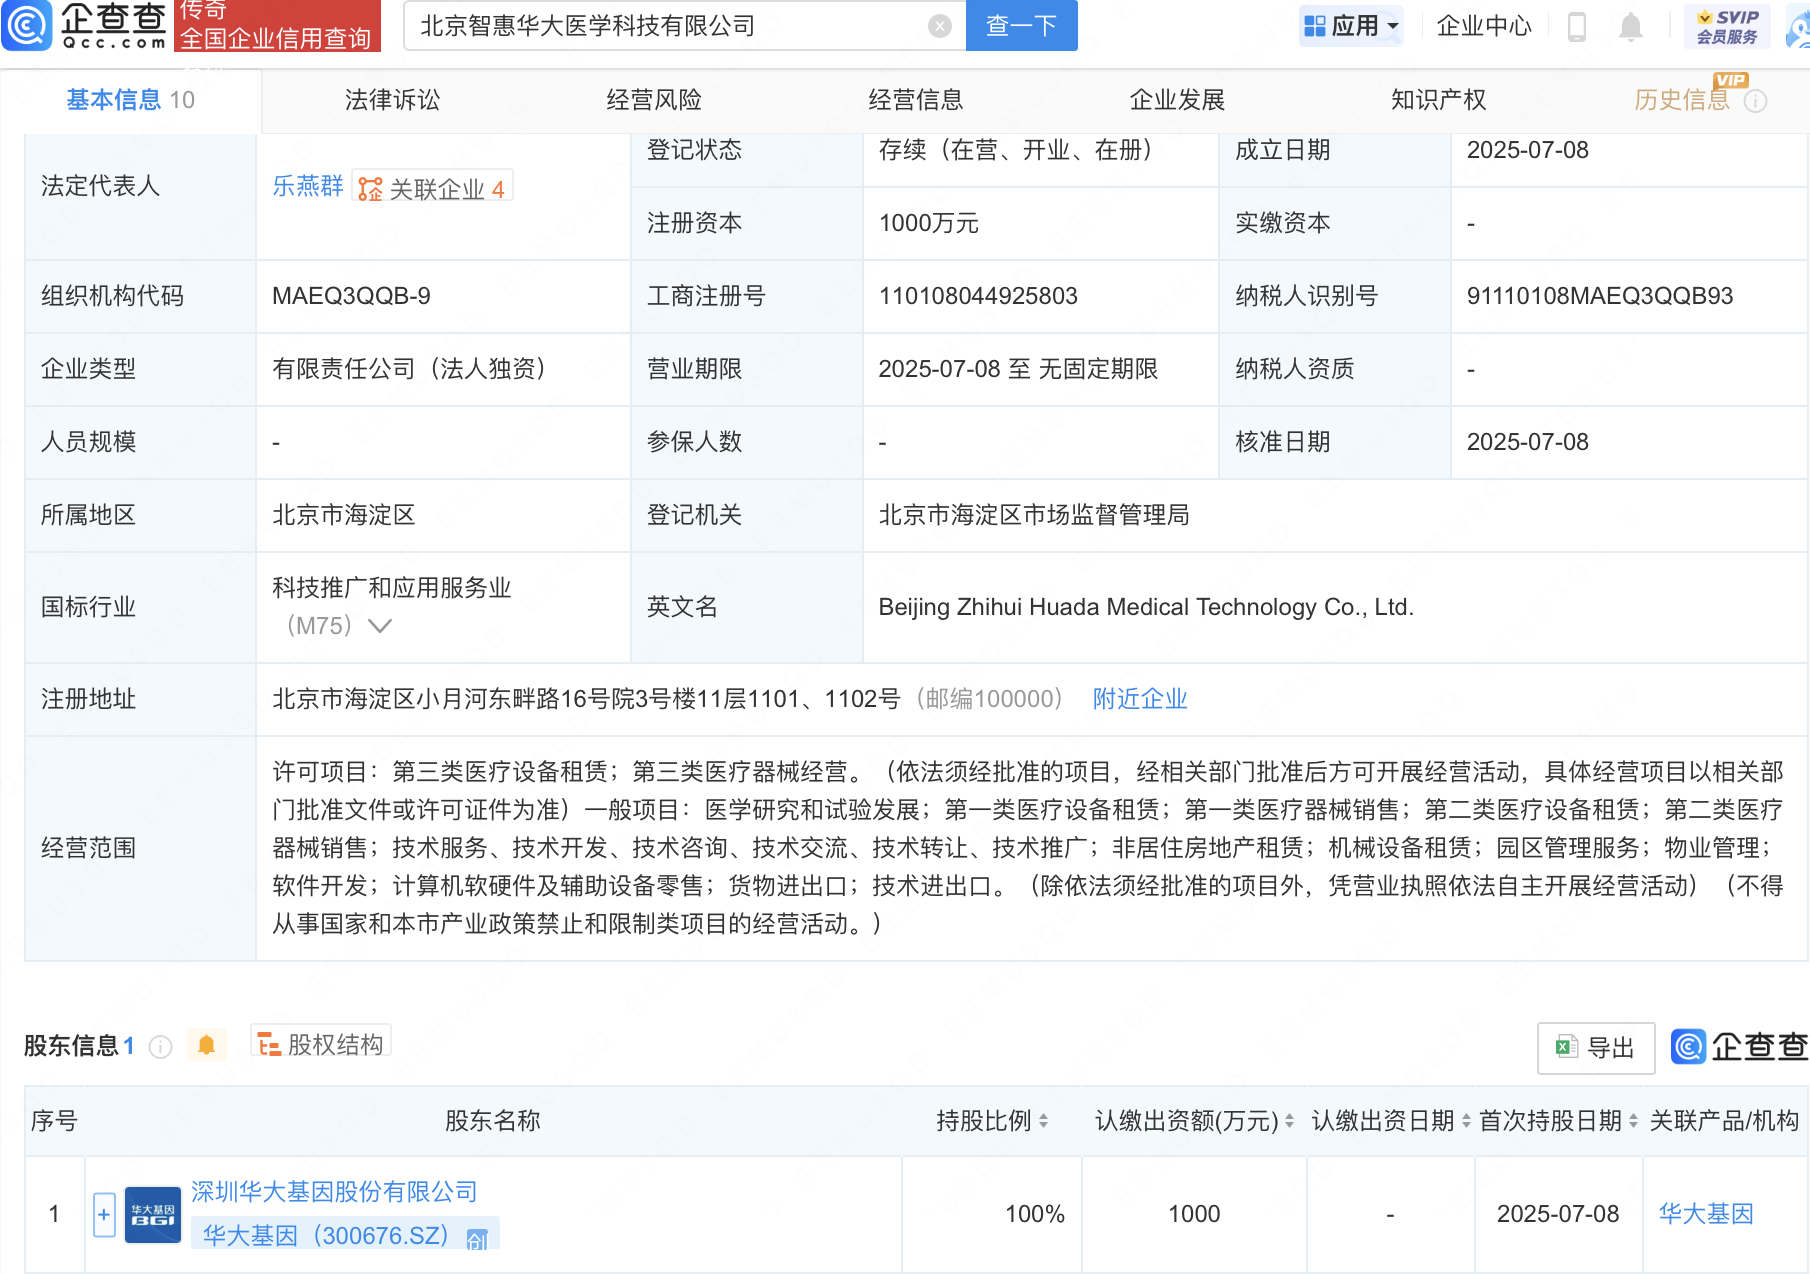
Task: Open 企业中心
Action: 1483,26
